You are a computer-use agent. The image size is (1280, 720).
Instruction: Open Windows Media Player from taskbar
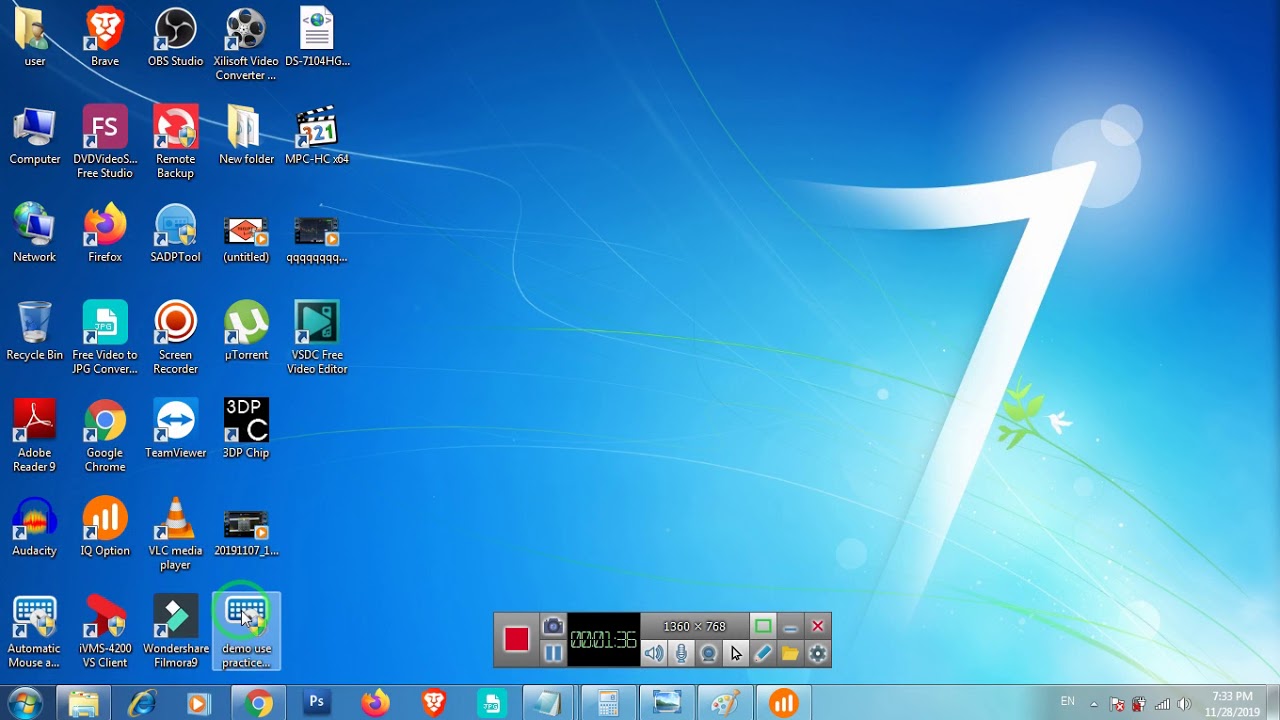pos(200,703)
